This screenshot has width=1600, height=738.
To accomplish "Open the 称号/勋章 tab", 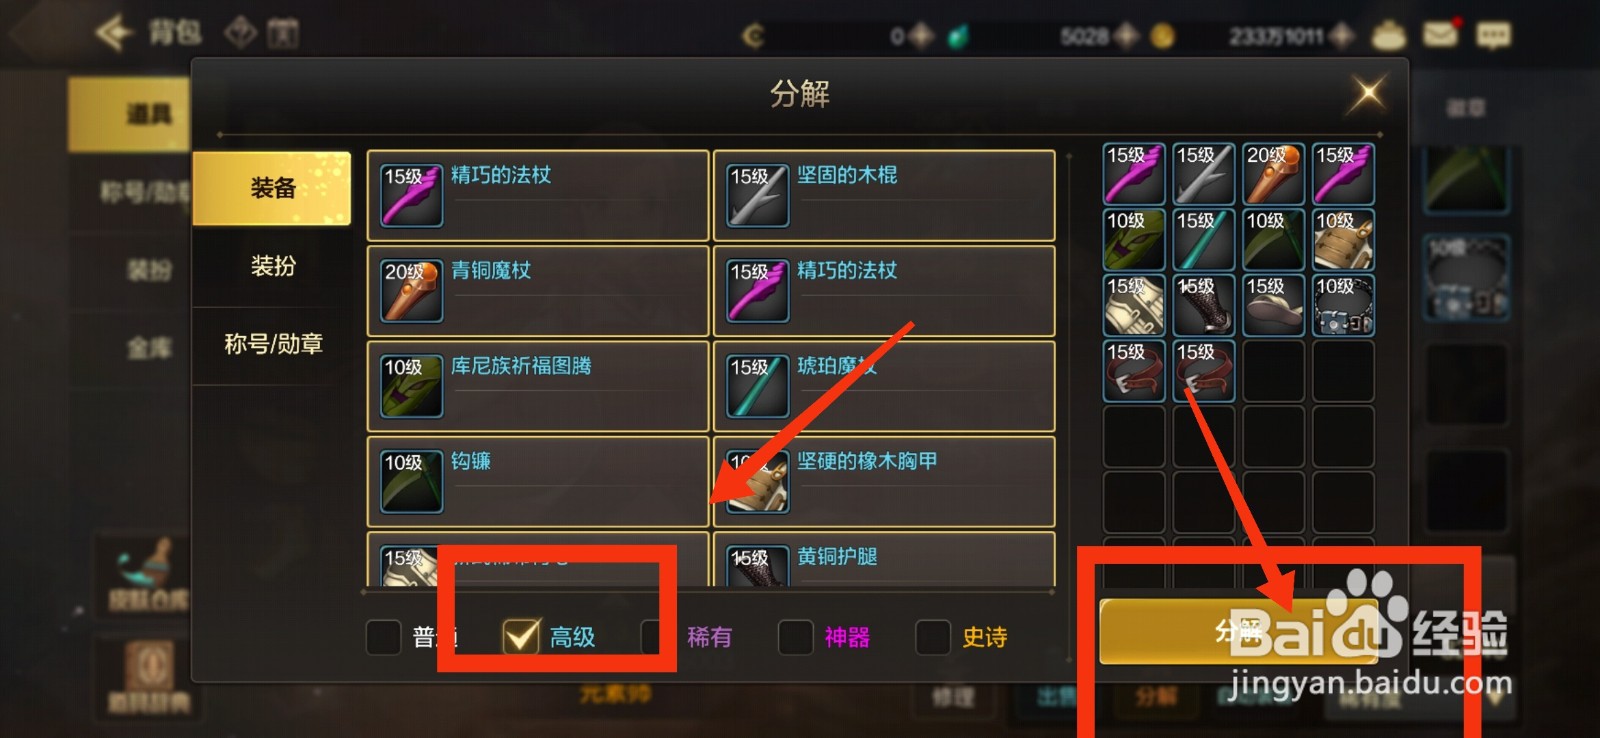I will (272, 344).
